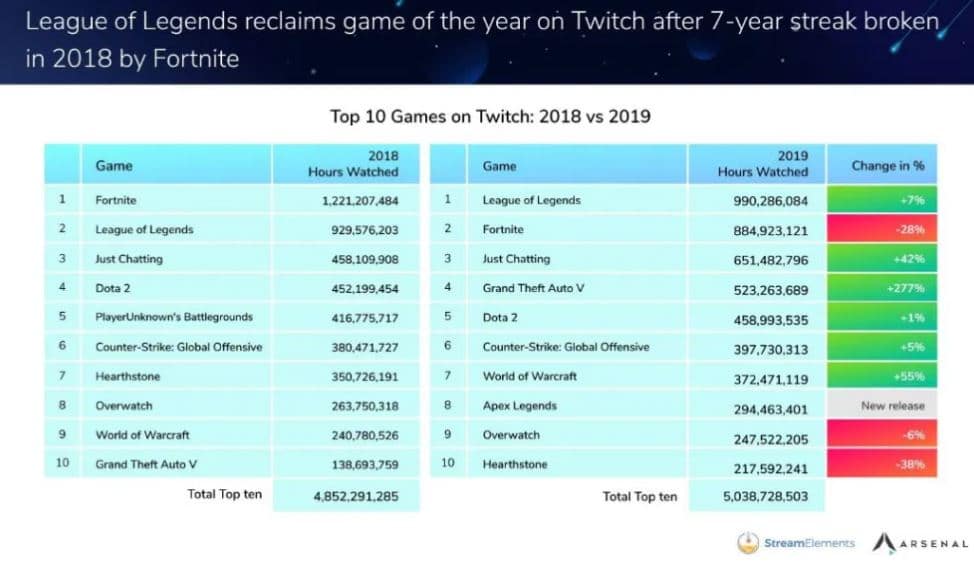The height and width of the screenshot is (574, 974).
Task: Click the Arsenal logo icon
Action: 882,543
